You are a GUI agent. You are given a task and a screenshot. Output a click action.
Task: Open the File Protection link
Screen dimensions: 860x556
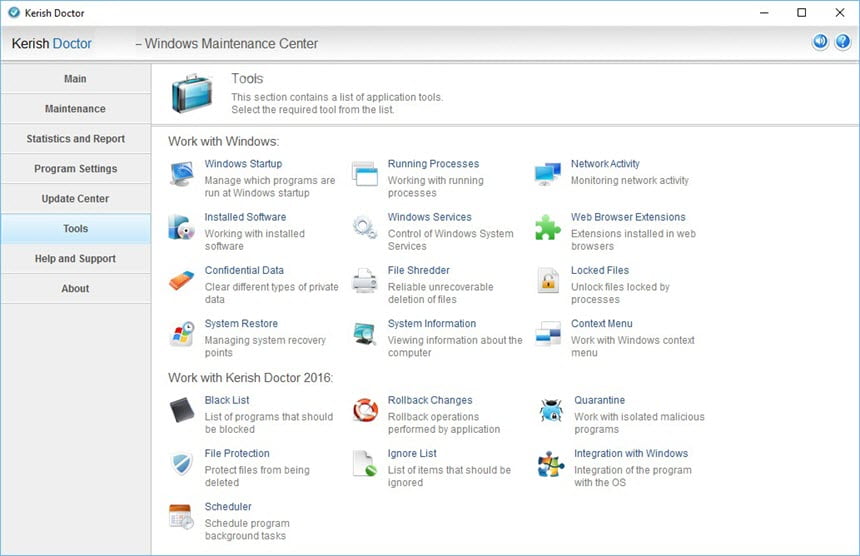point(237,453)
